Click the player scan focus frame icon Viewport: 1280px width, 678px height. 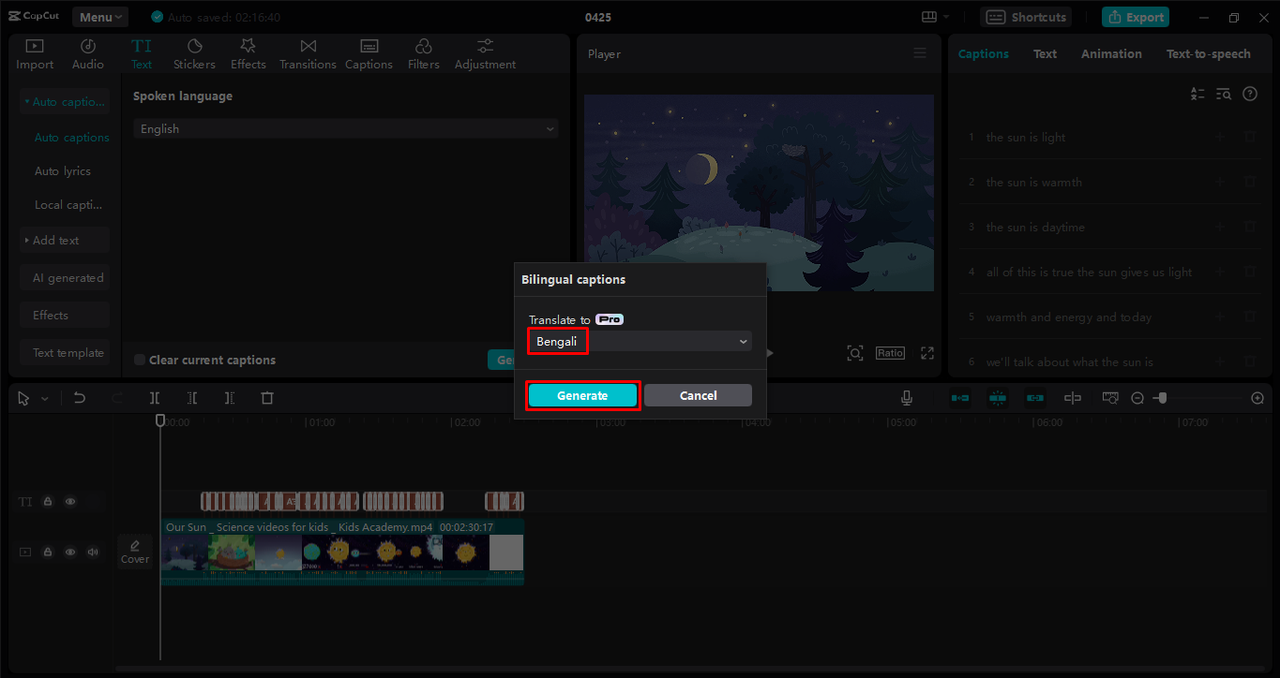pos(855,353)
